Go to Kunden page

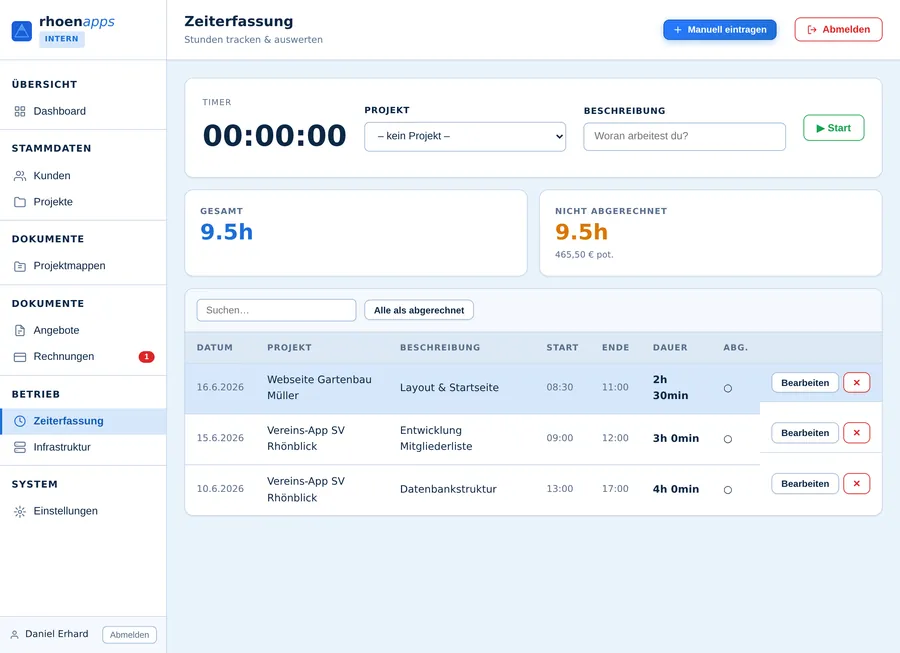[x=83, y=176]
